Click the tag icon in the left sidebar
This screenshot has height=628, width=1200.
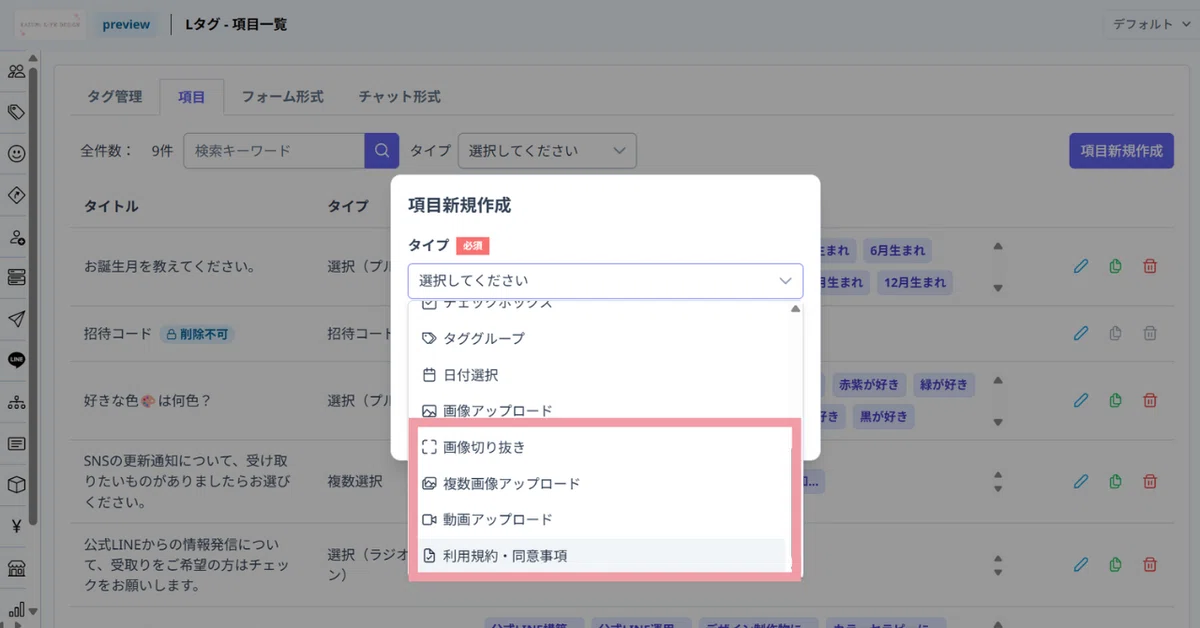click(16, 112)
